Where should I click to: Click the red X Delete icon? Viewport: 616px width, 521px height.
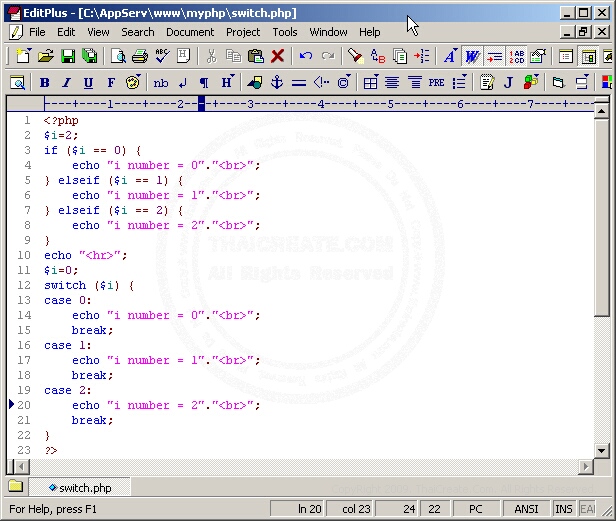(278, 57)
